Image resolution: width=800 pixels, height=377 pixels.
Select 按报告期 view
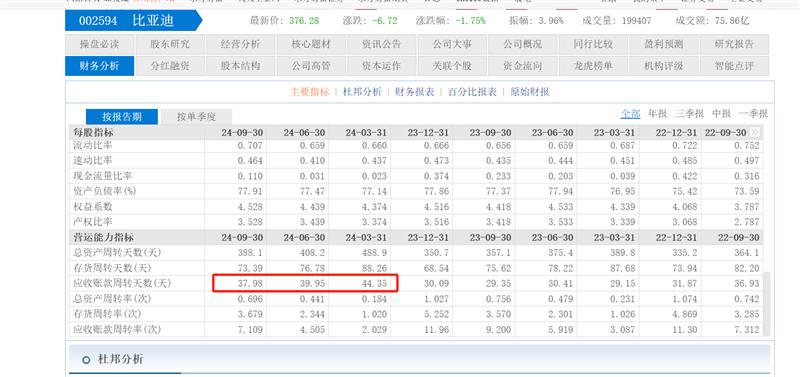[x=122, y=117]
